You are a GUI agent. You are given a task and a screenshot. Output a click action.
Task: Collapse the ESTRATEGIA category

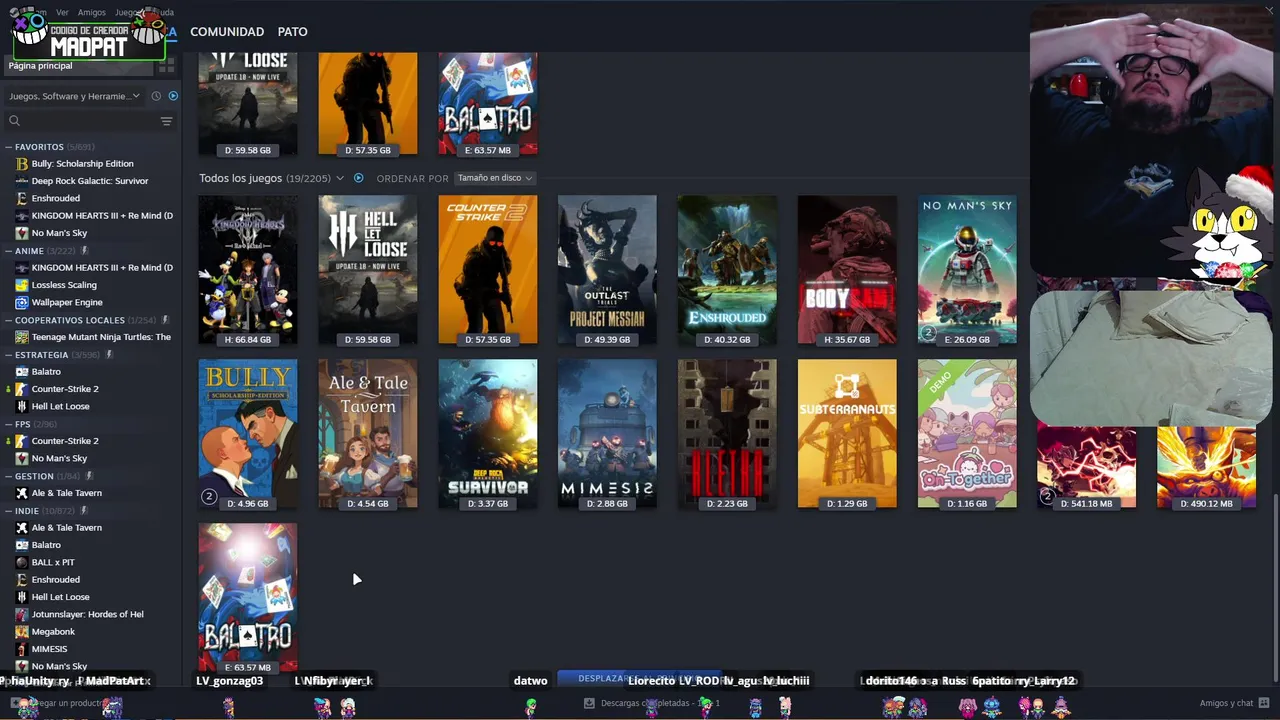(x=8, y=355)
